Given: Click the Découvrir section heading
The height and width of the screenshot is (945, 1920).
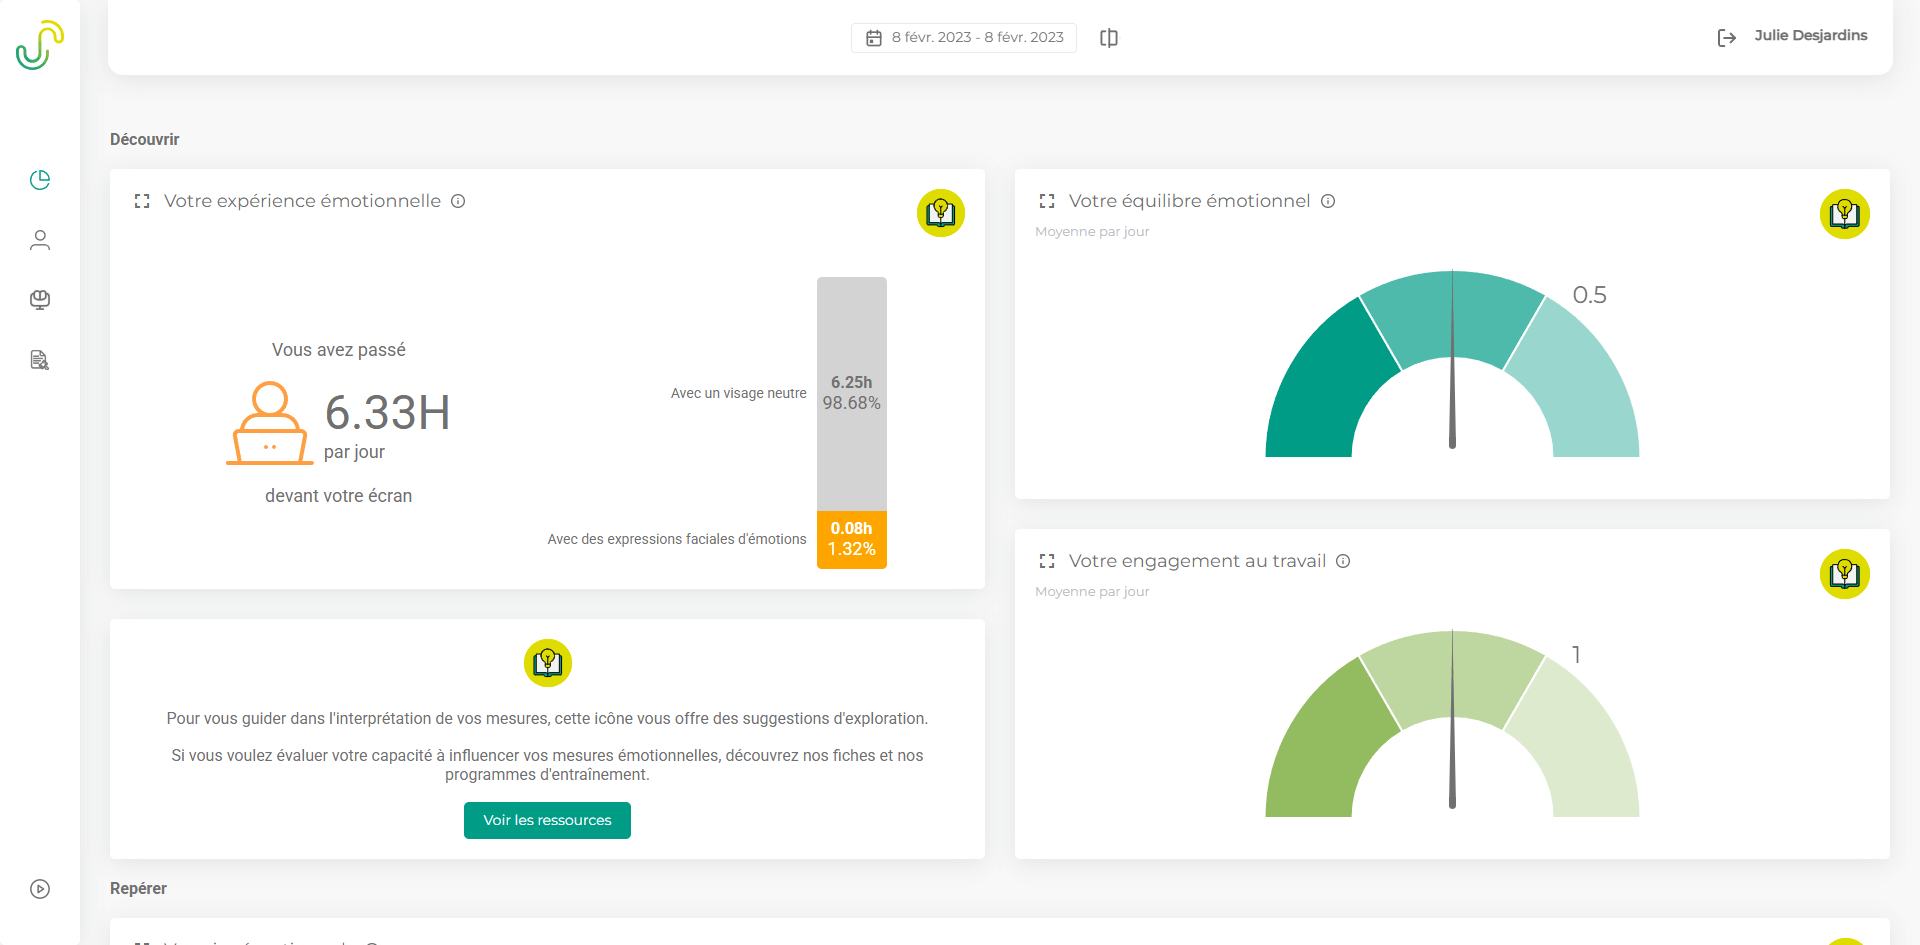Looking at the screenshot, I should click(x=145, y=139).
